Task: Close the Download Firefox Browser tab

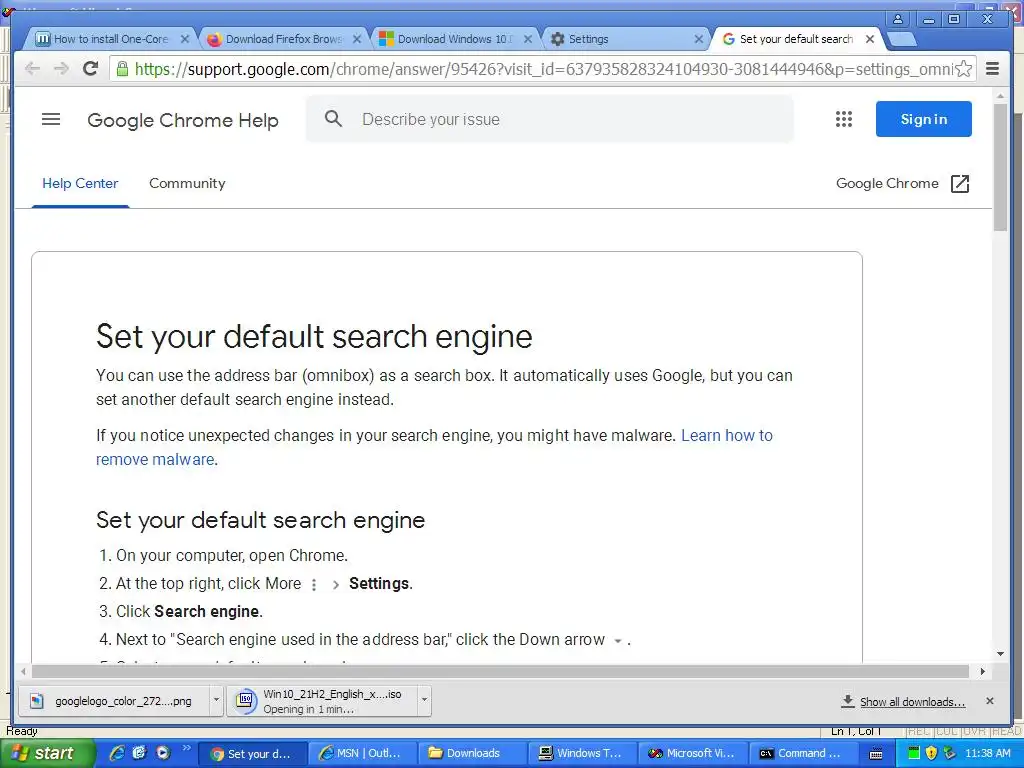Action: [x=357, y=39]
